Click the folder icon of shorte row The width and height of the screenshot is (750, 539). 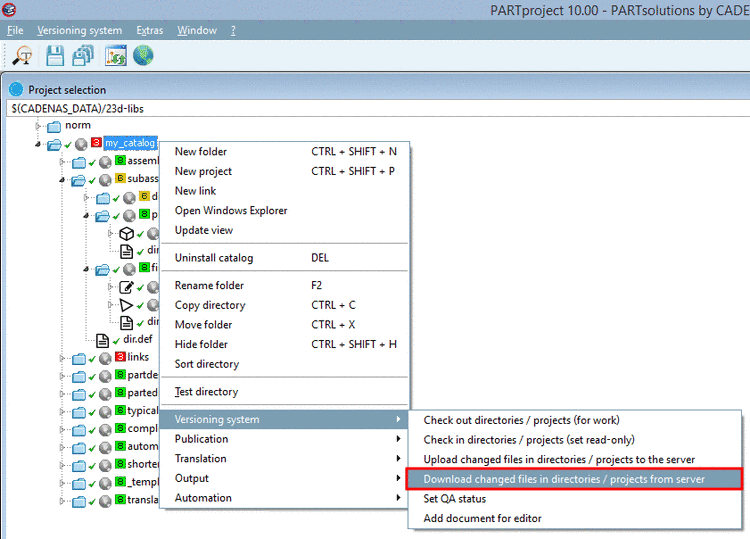click(x=79, y=465)
